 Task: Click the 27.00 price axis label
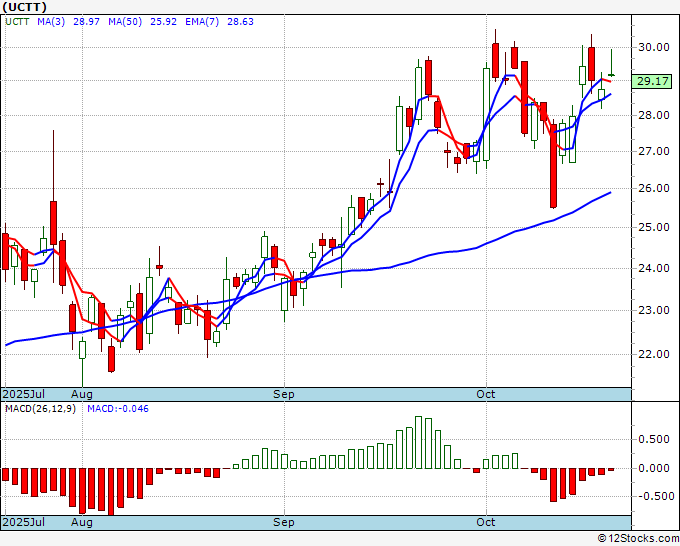(x=654, y=151)
